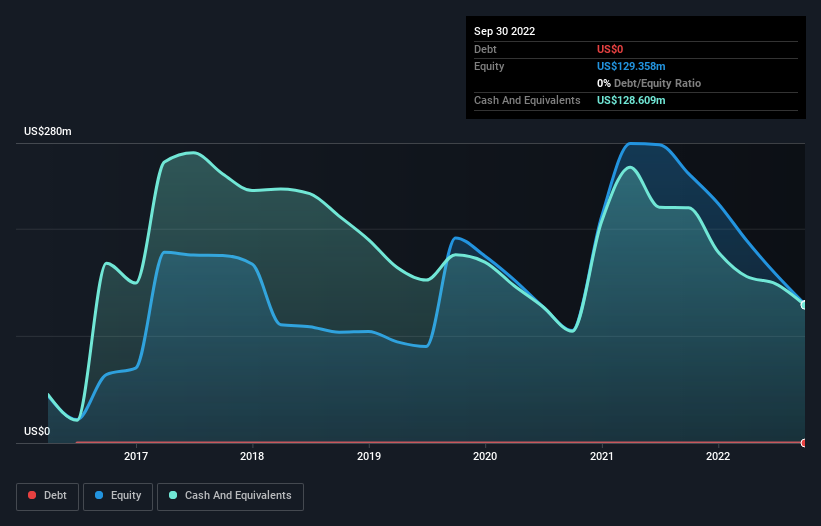The width and height of the screenshot is (821, 526).
Task: Click the Equity label in tooltip
Action: pos(489,66)
